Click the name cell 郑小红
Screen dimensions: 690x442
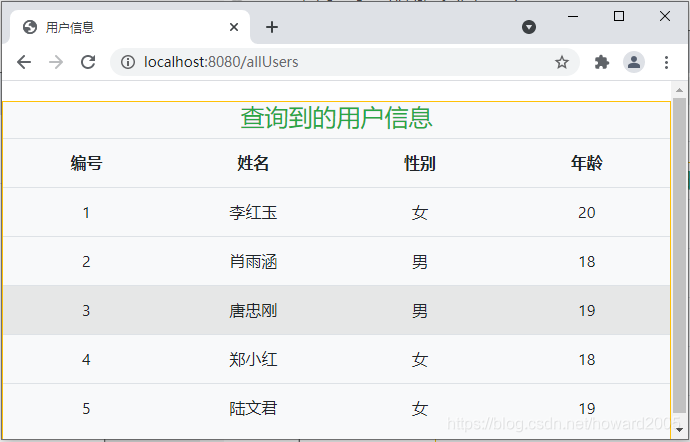point(253,360)
